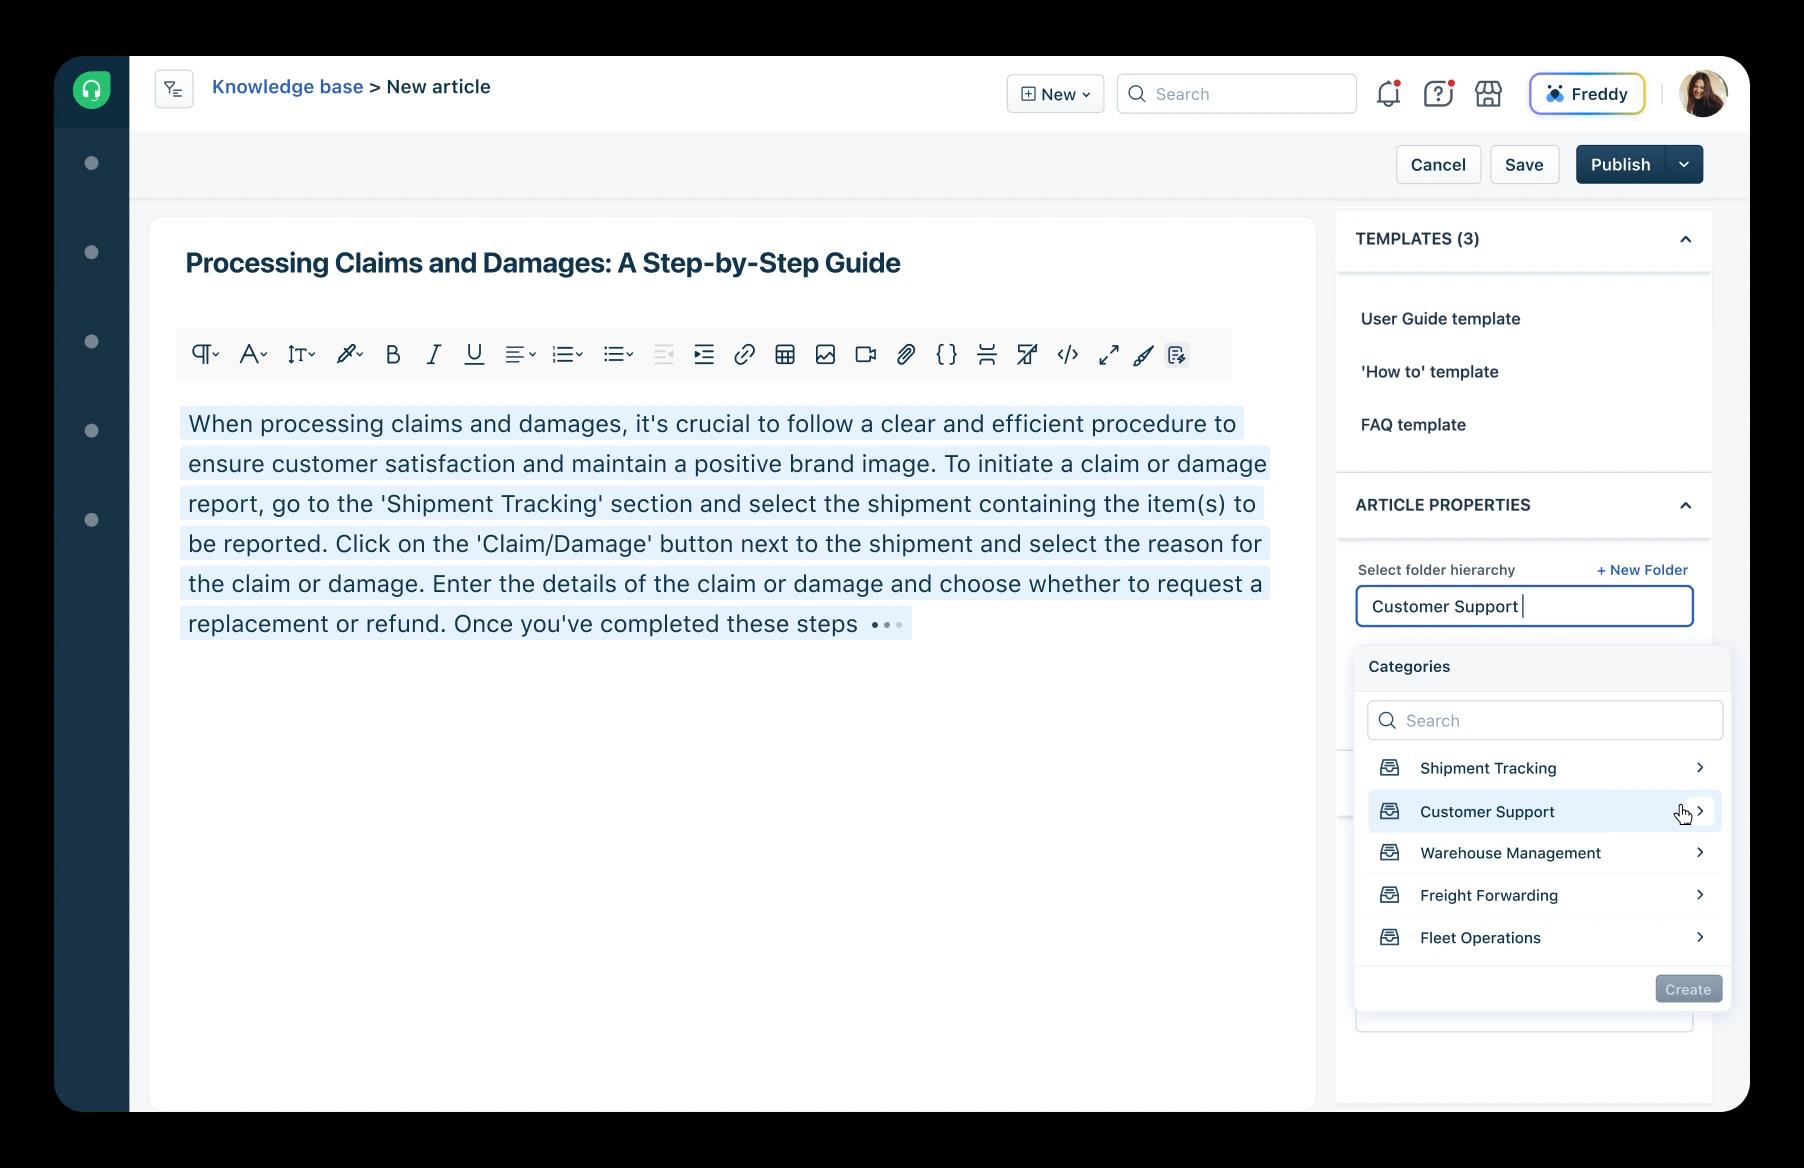Collapse the Templates section

point(1685,239)
